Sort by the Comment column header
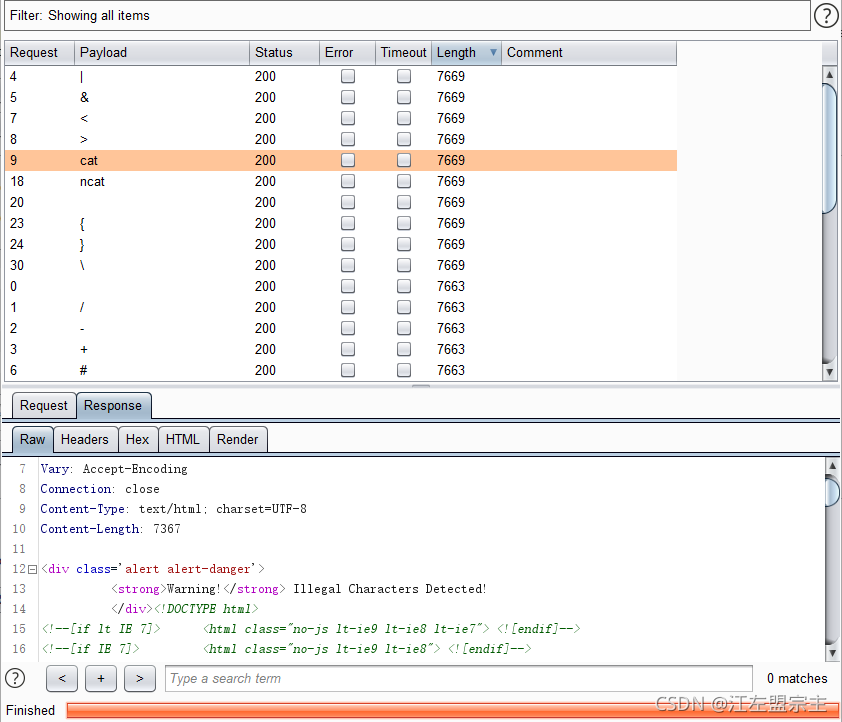 point(589,53)
